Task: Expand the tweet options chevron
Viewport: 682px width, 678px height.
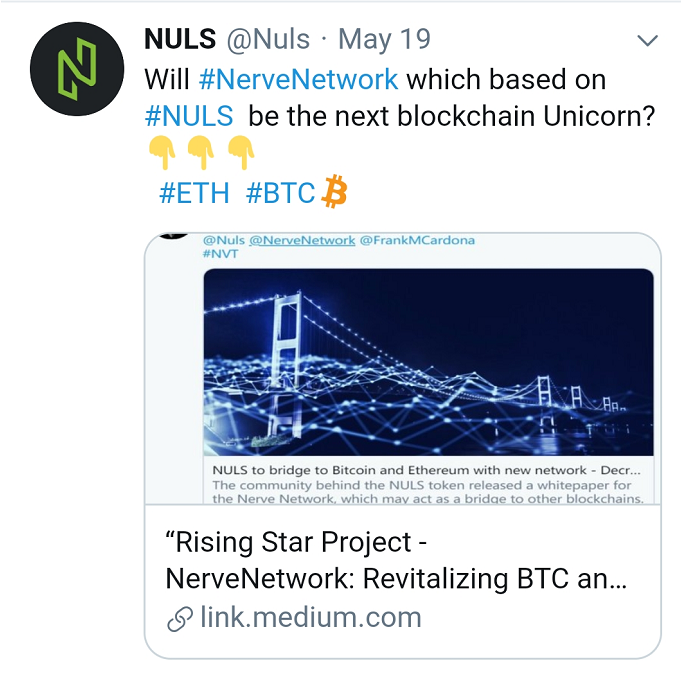Action: [647, 40]
